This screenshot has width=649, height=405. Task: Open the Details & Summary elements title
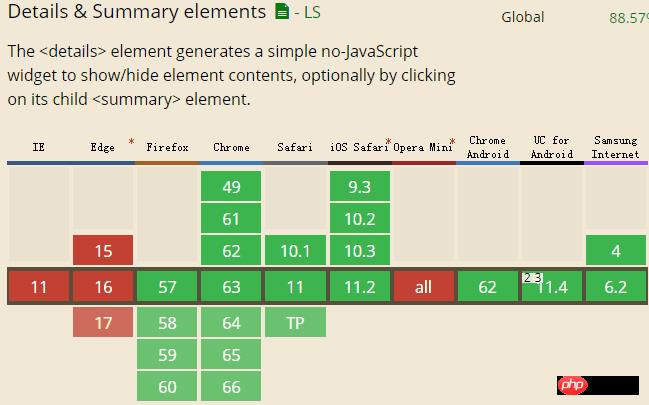pos(137,13)
